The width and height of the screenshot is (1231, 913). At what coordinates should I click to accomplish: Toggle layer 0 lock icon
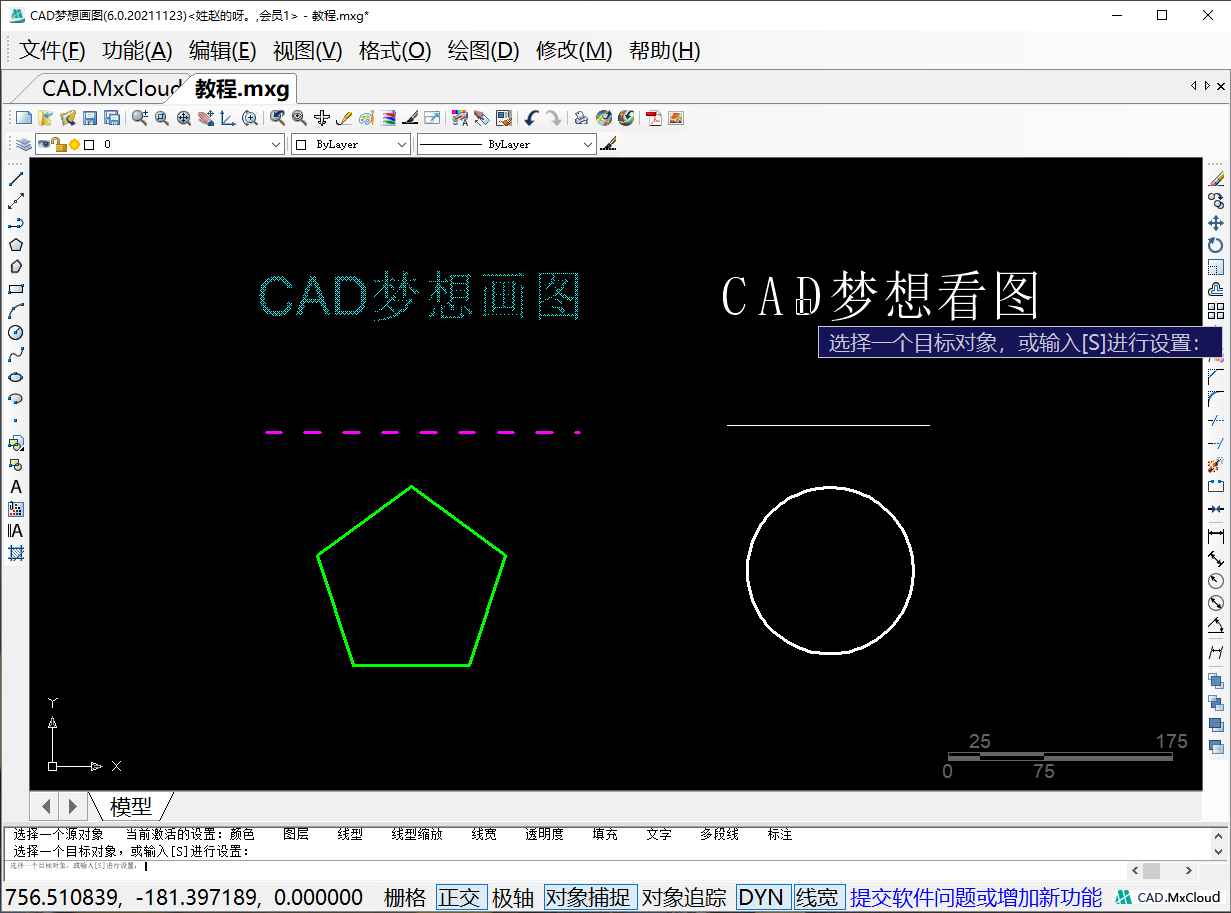tap(60, 145)
